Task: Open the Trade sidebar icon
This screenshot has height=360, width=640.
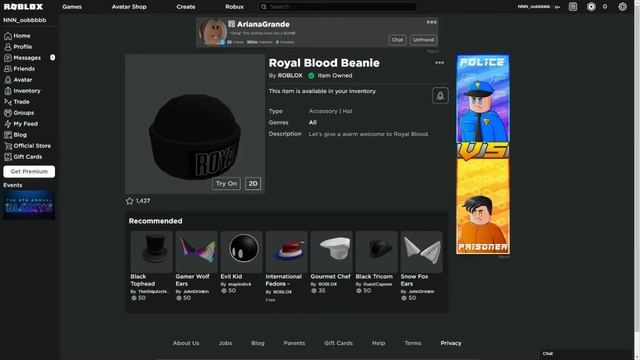Action: point(8,102)
